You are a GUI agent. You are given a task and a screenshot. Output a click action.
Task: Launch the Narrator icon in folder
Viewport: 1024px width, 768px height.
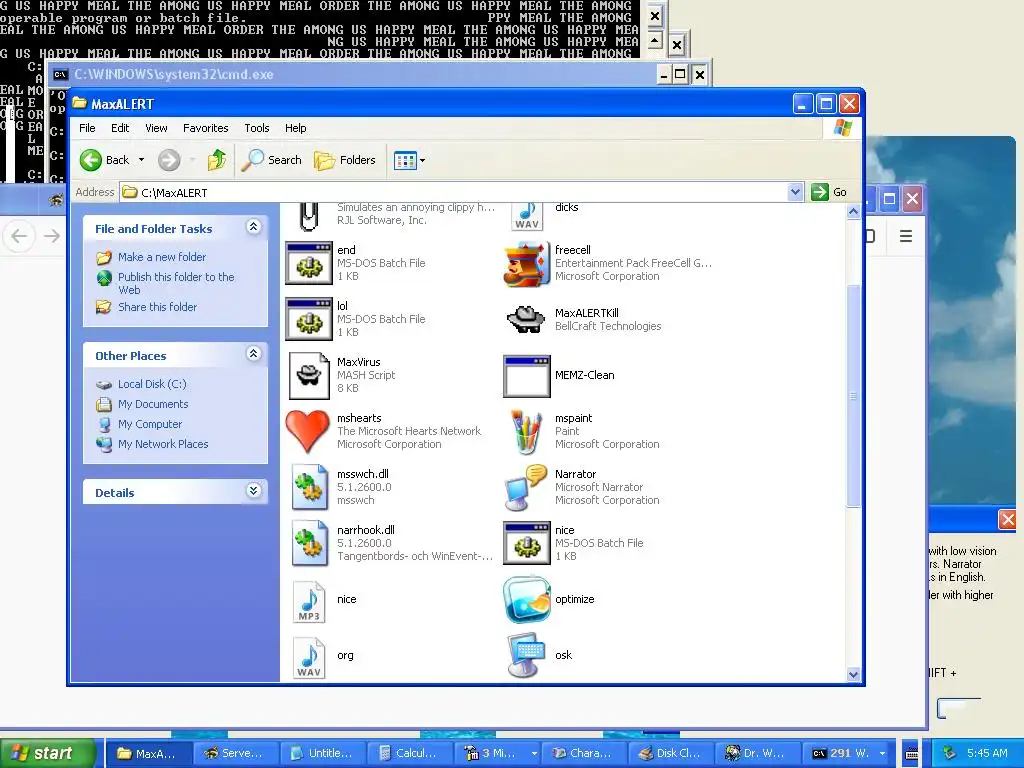coord(526,487)
